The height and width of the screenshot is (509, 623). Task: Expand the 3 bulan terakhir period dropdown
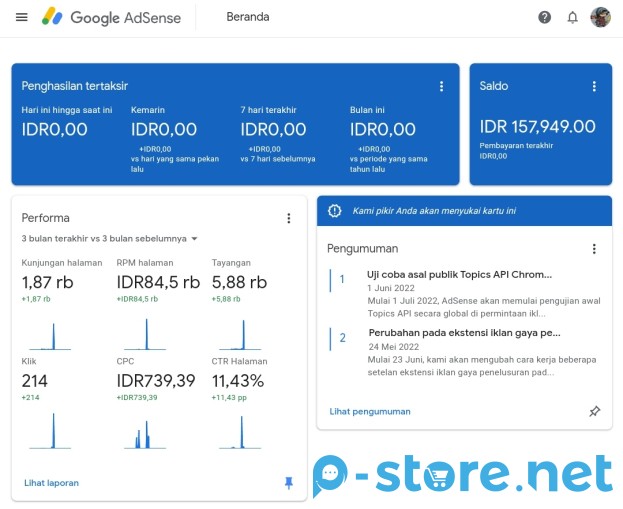[x=110, y=238]
